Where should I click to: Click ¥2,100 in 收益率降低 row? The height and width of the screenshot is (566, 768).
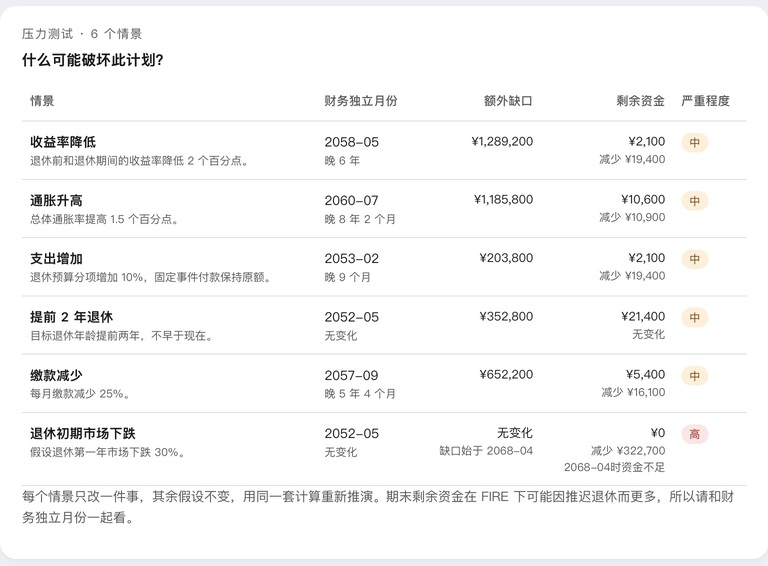647,142
